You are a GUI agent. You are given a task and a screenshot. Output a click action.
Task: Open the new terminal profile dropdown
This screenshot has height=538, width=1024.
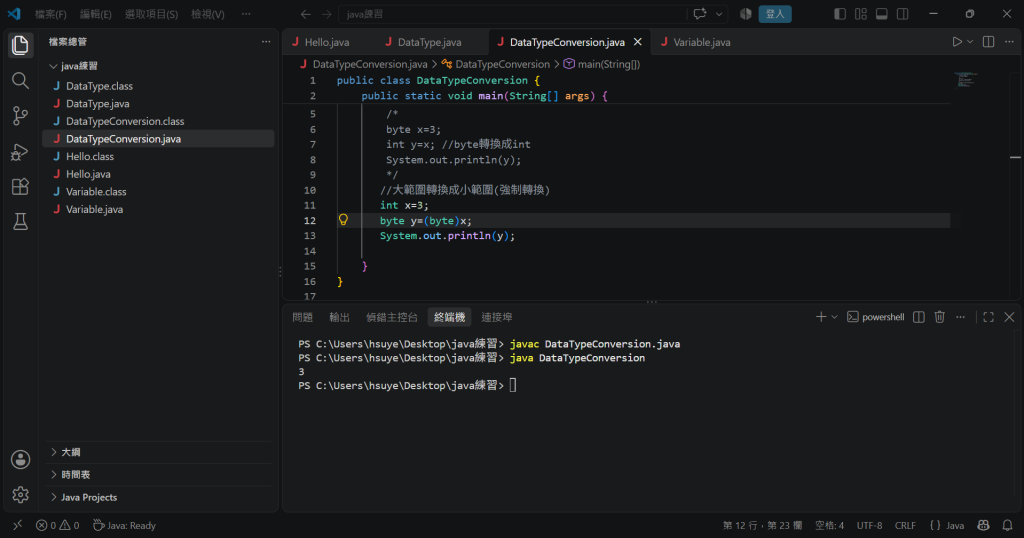pos(834,317)
